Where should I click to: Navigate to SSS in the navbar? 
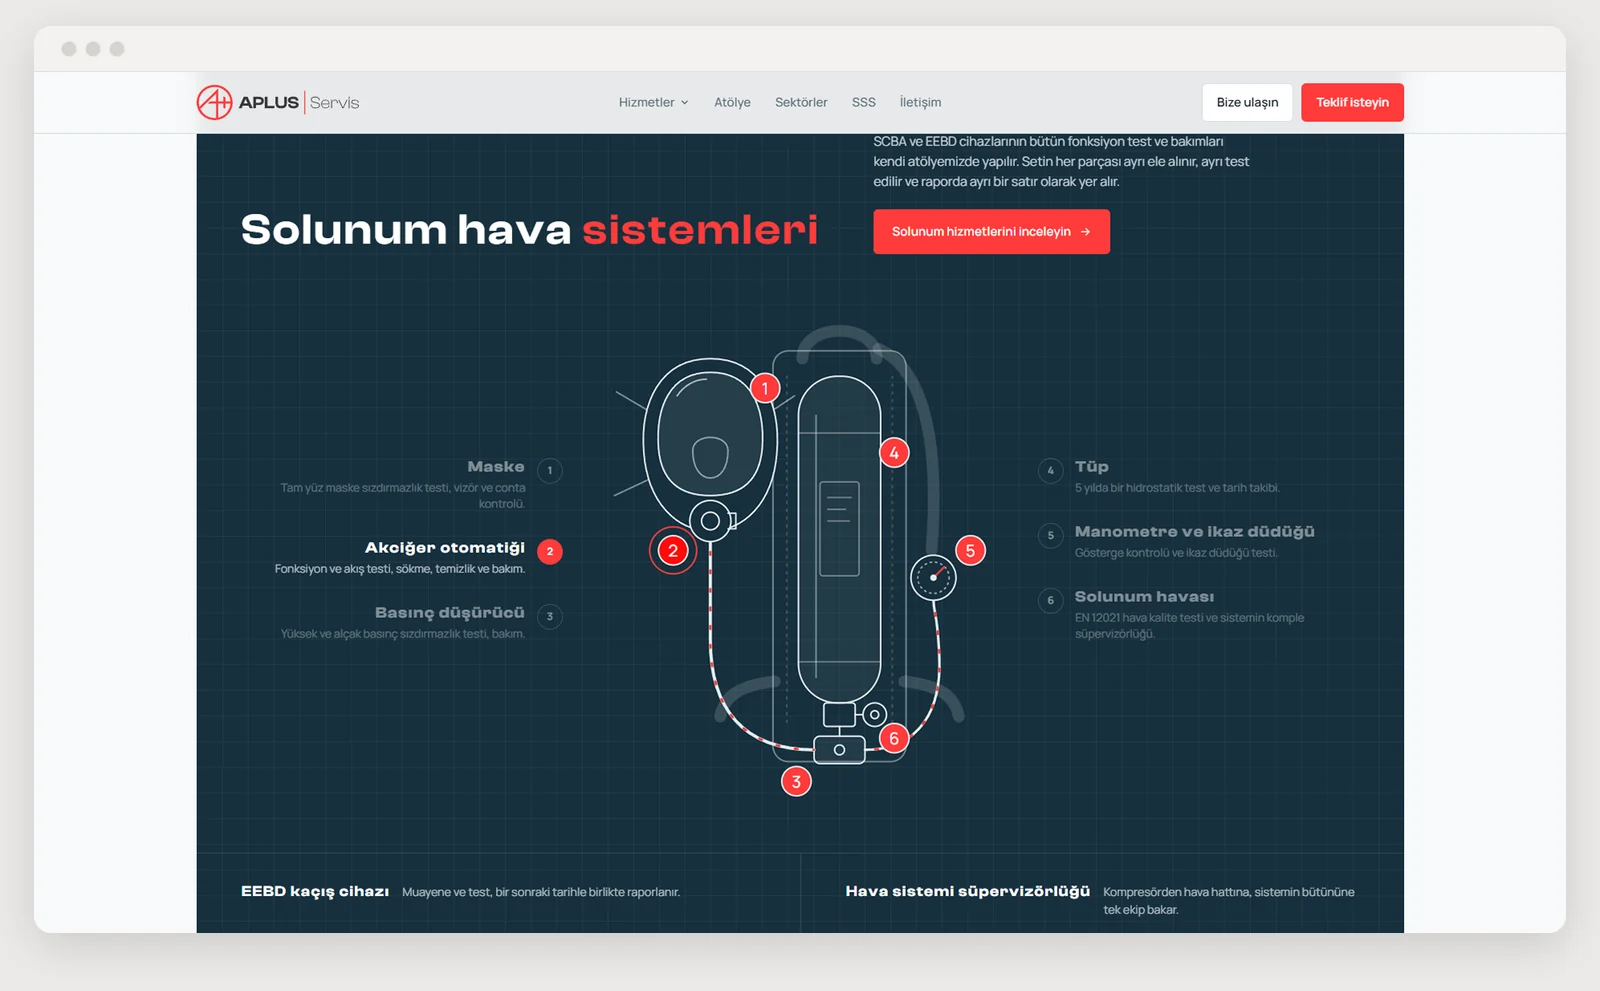pyautogui.click(x=864, y=102)
